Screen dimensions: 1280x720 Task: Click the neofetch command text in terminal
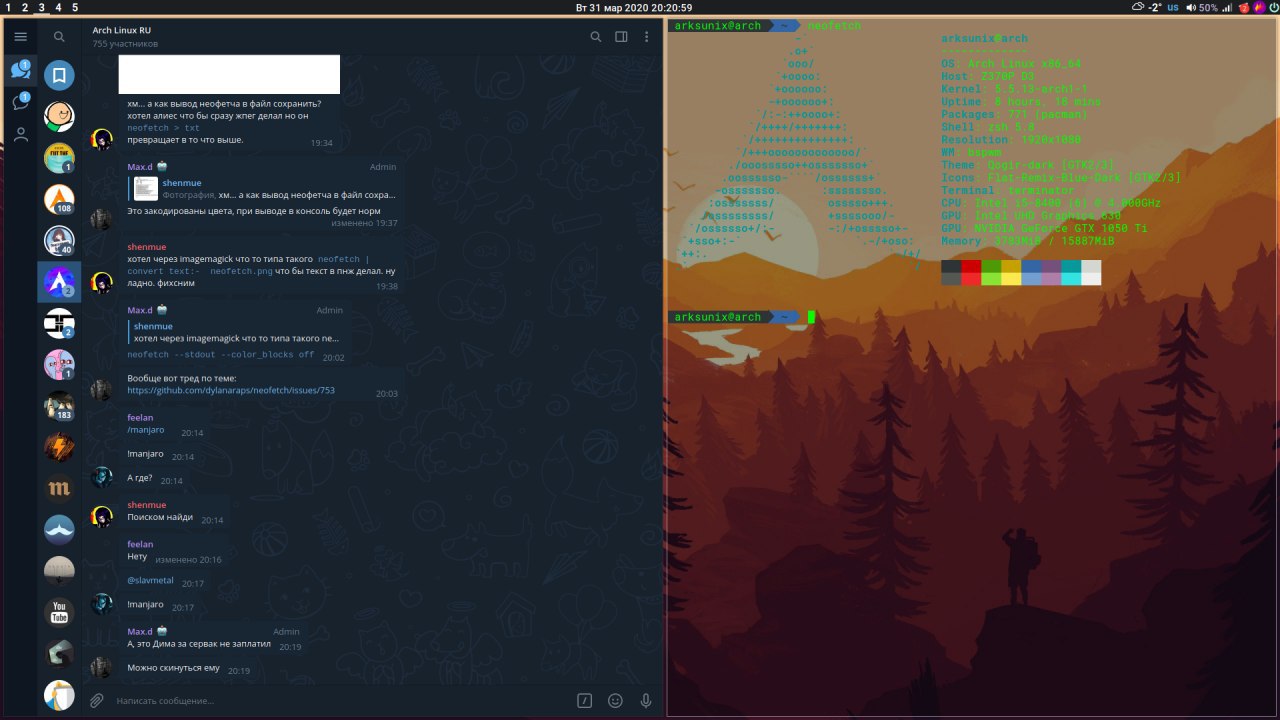[x=834, y=25]
